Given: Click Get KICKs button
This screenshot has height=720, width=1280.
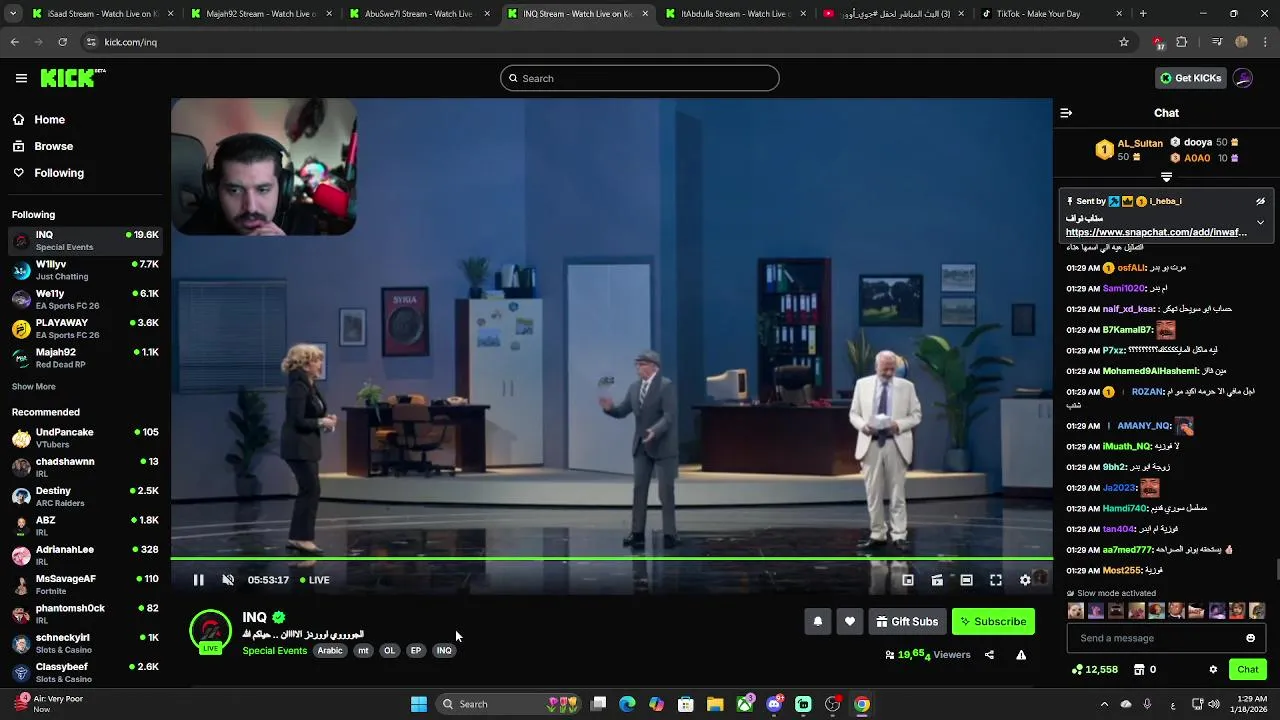Looking at the screenshot, I should [x=1190, y=78].
